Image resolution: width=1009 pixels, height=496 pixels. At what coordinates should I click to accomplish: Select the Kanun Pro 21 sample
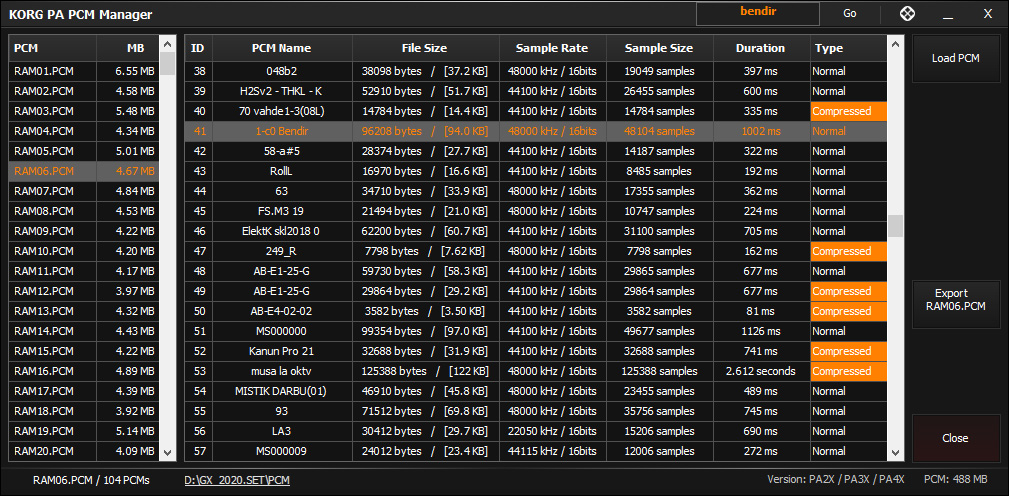(536, 351)
